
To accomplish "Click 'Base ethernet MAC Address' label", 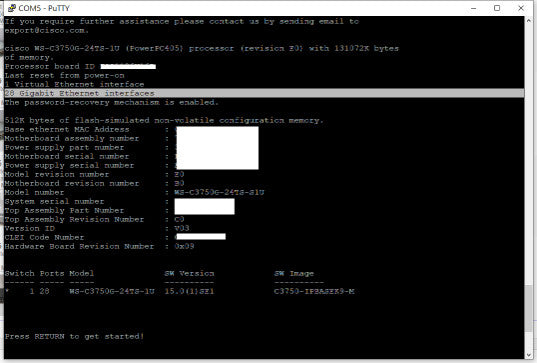I will pyautogui.click(x=67, y=129).
